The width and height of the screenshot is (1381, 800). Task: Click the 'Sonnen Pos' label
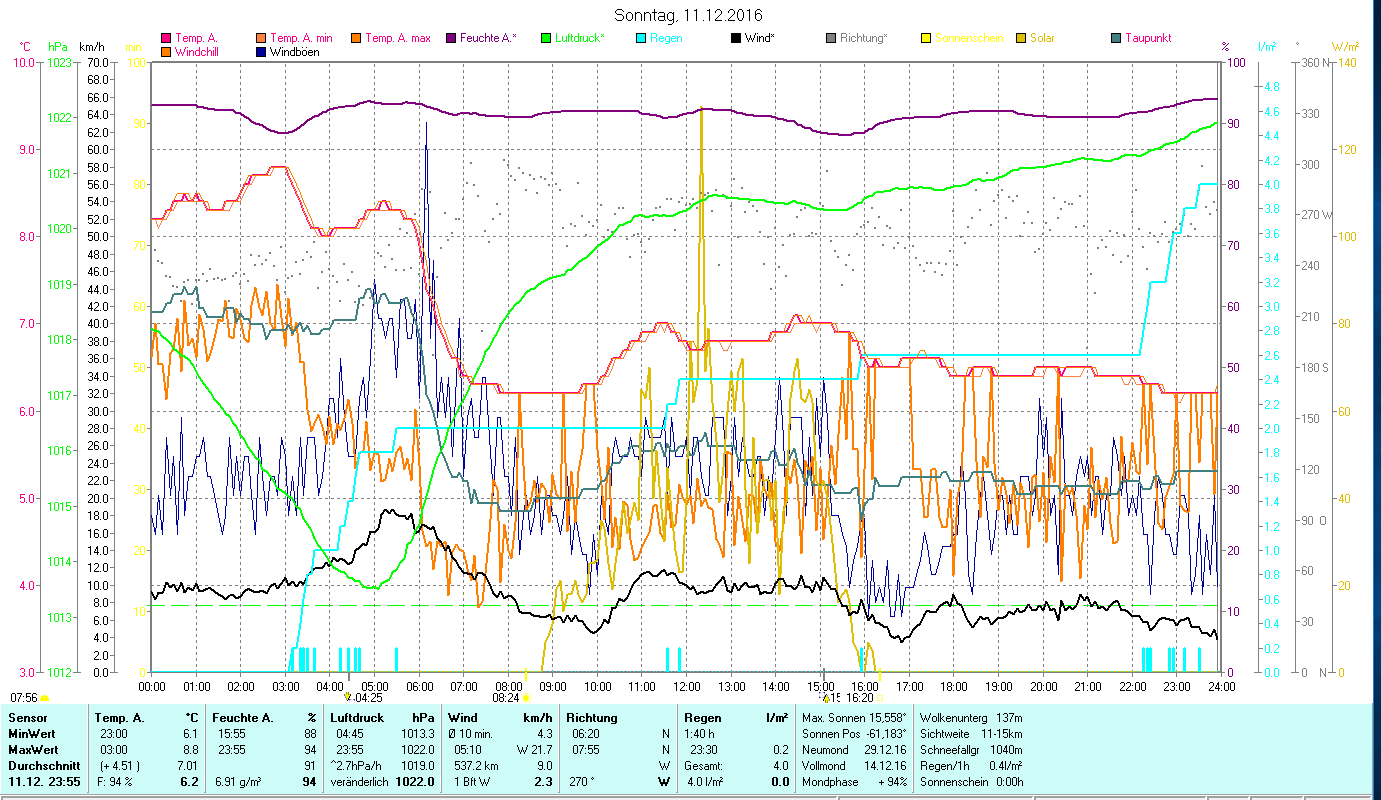831,734
